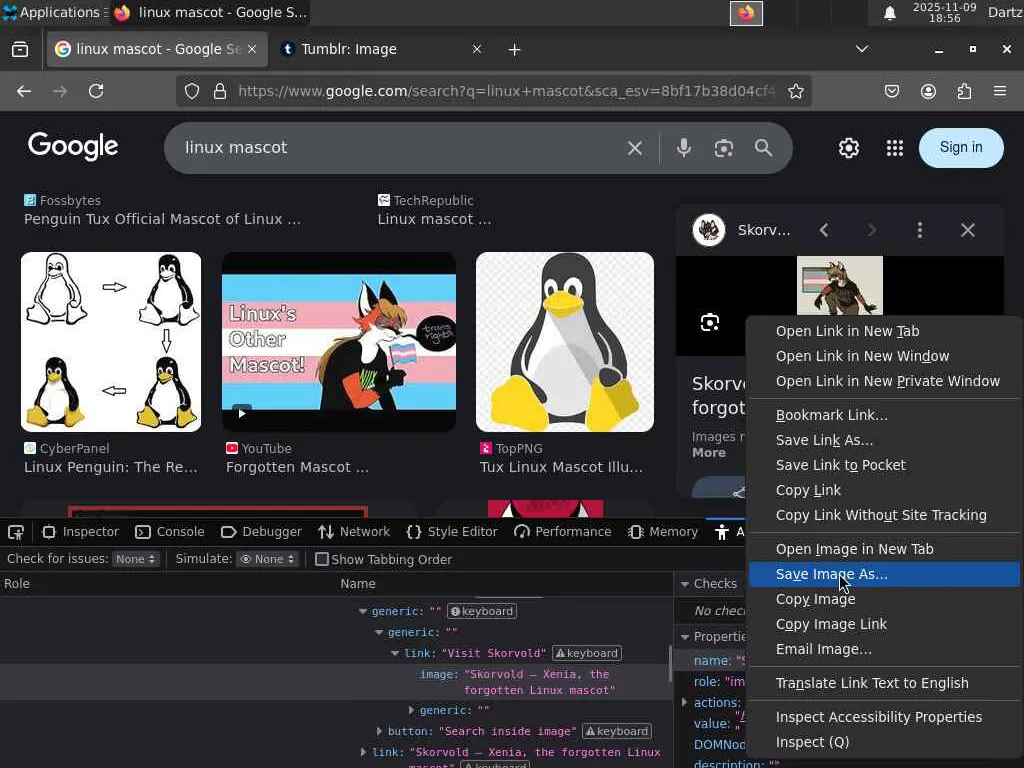The image size is (1024, 768).
Task: Close the linux mascot Google Search tab
Action: point(252,50)
